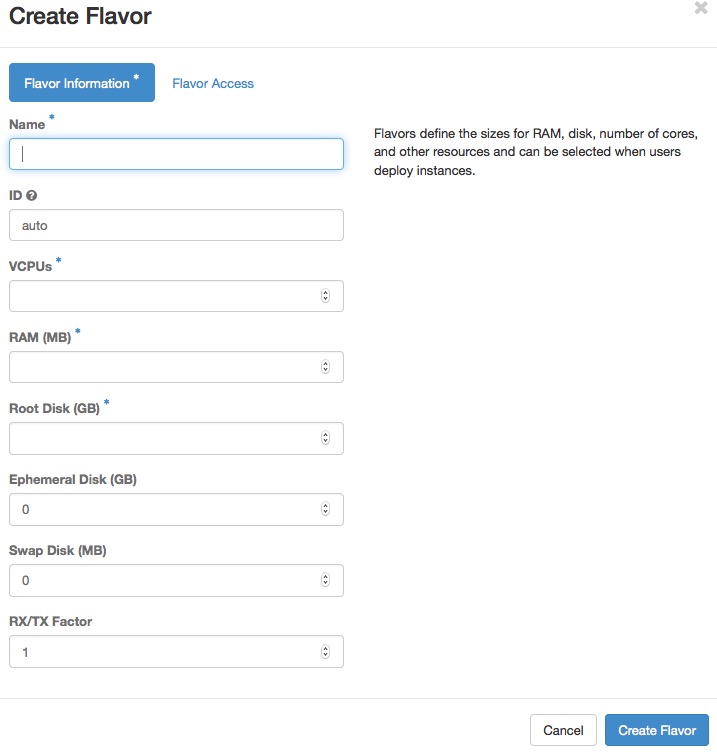Click the ID input field
Image resolution: width=717 pixels, height=753 pixels.
coord(176,225)
